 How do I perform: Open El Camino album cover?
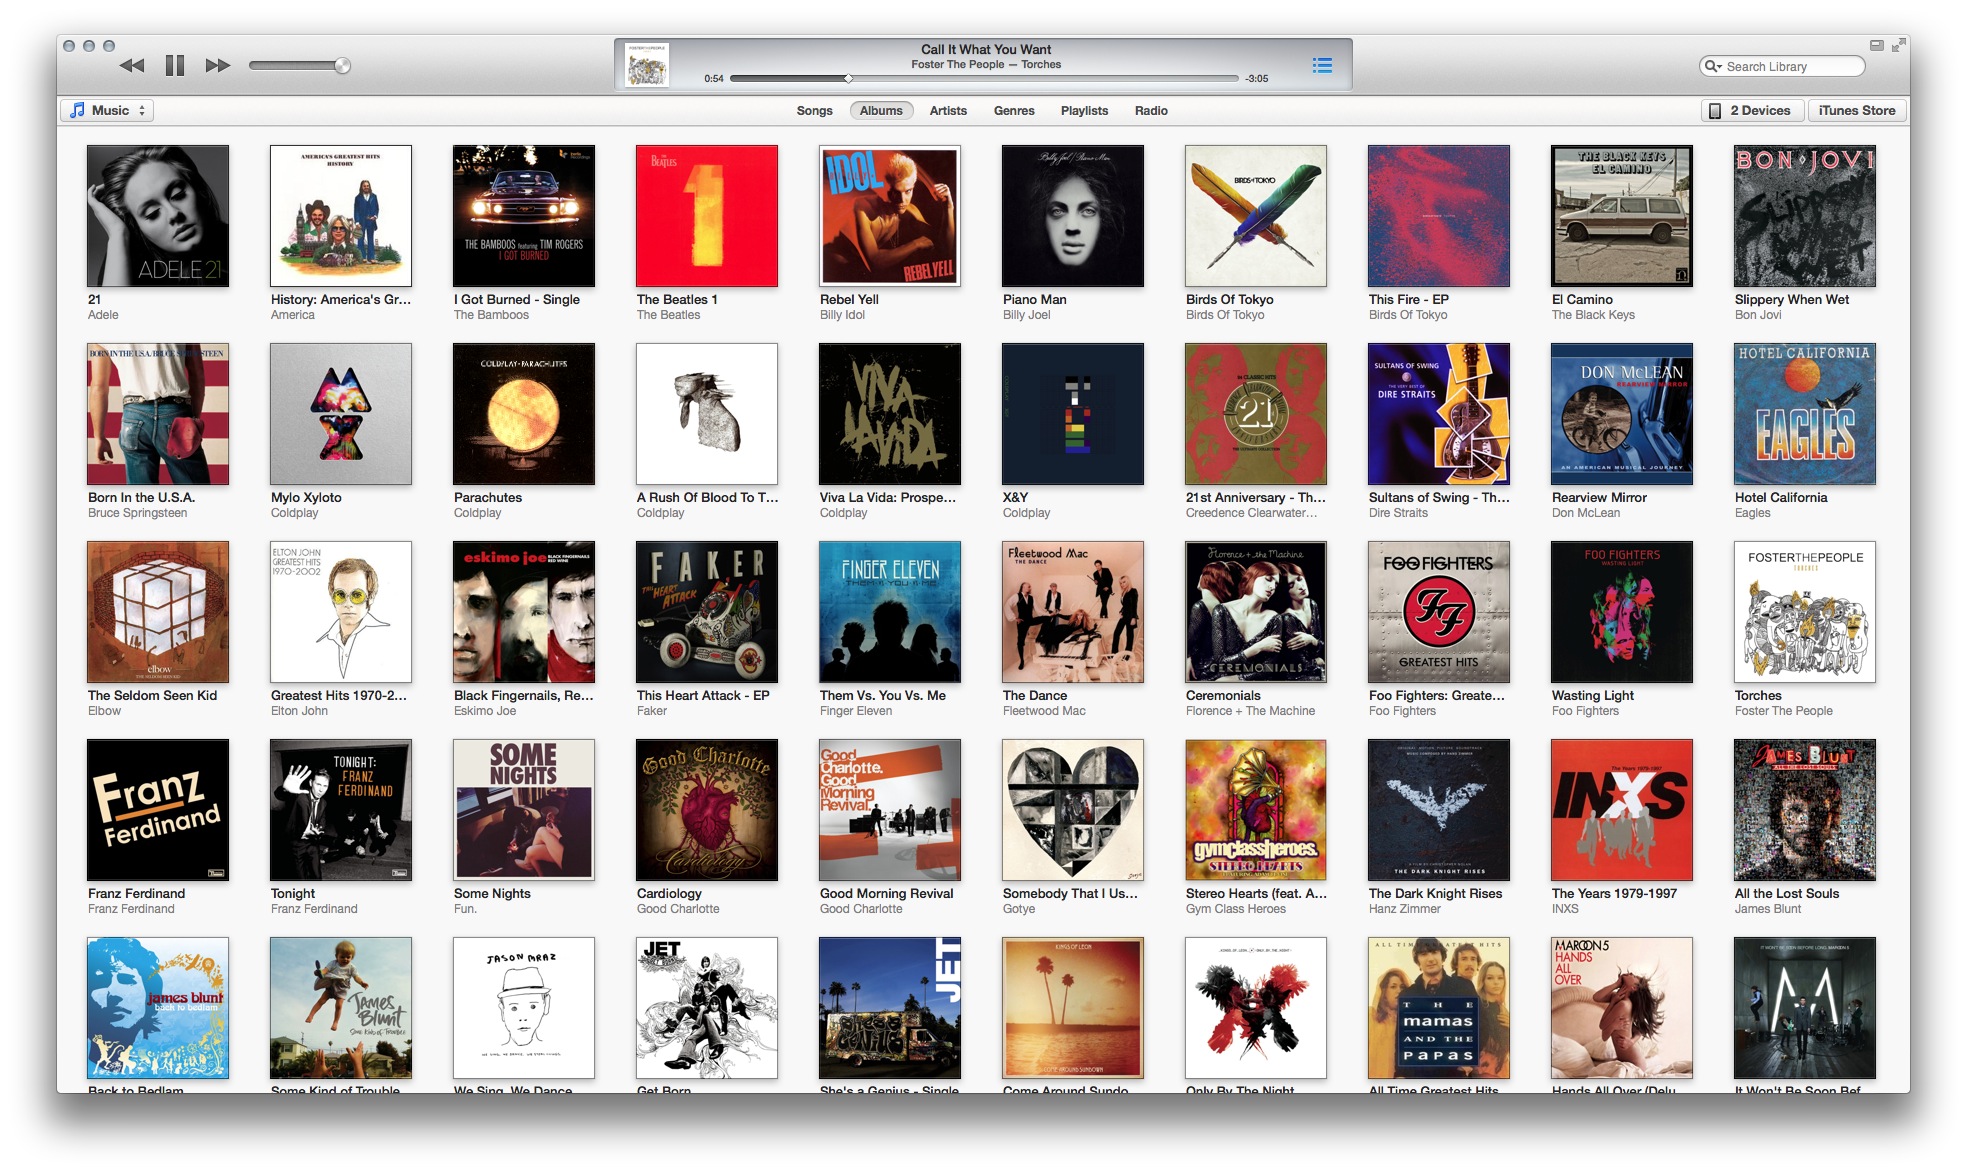(x=1622, y=216)
